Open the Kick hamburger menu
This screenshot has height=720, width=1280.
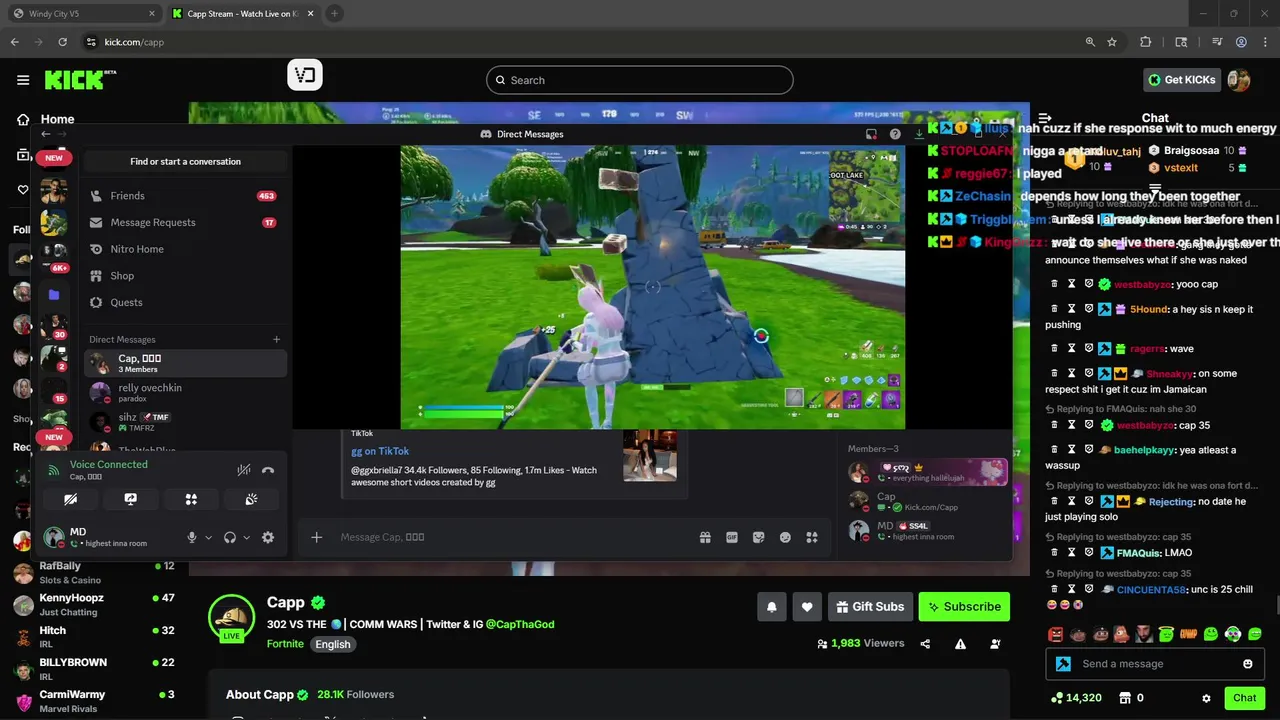click(23, 80)
